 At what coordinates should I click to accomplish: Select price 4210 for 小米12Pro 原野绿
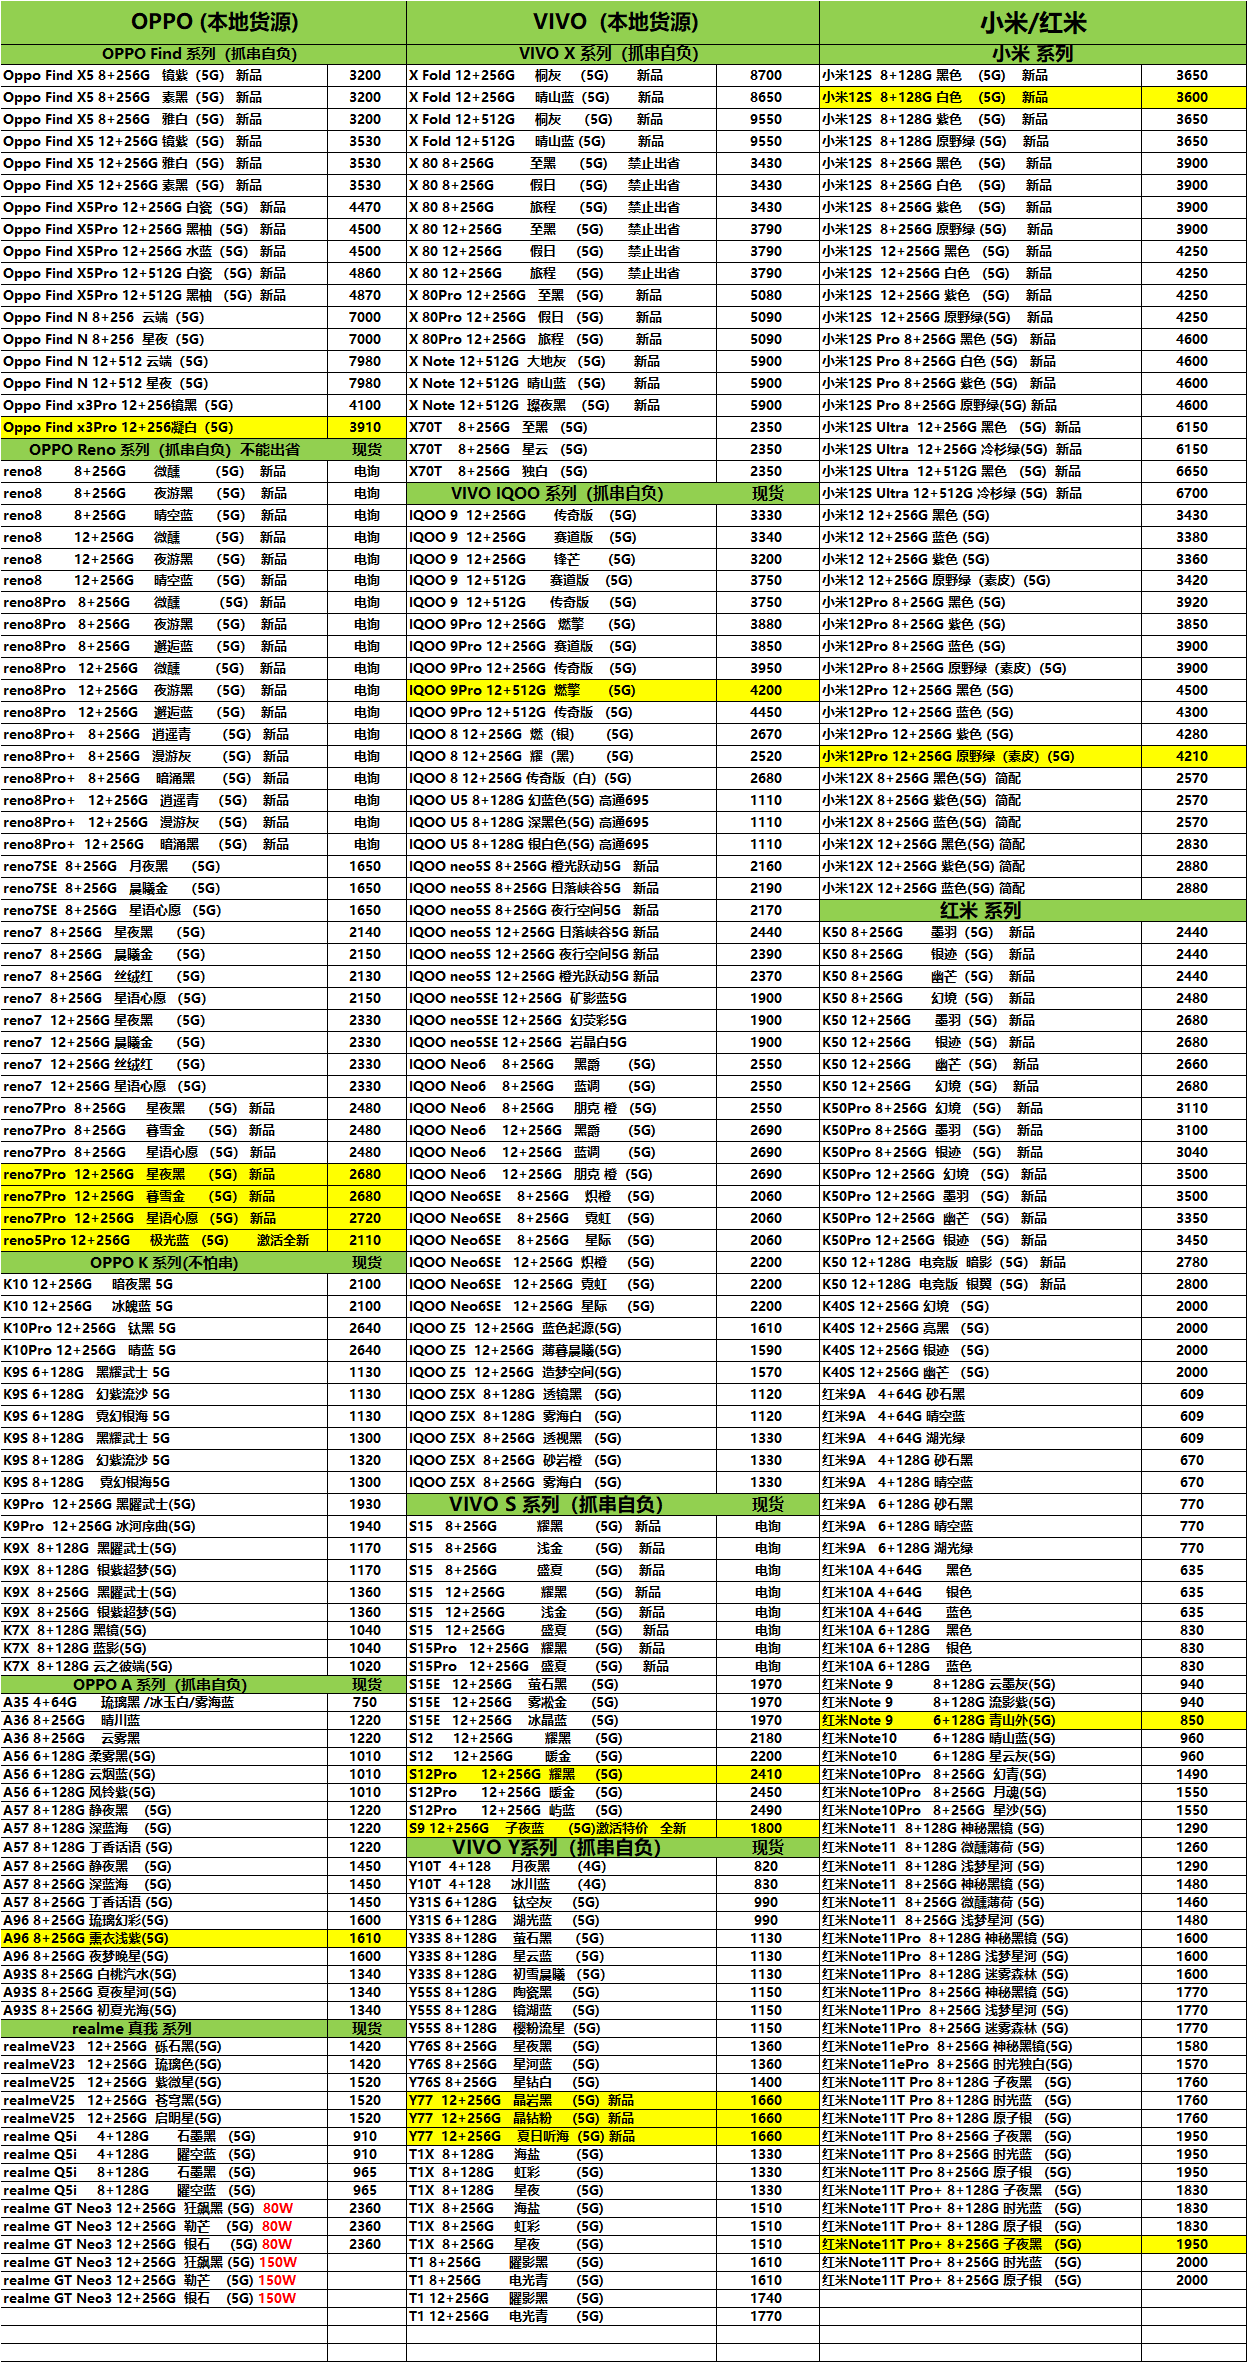1192,757
